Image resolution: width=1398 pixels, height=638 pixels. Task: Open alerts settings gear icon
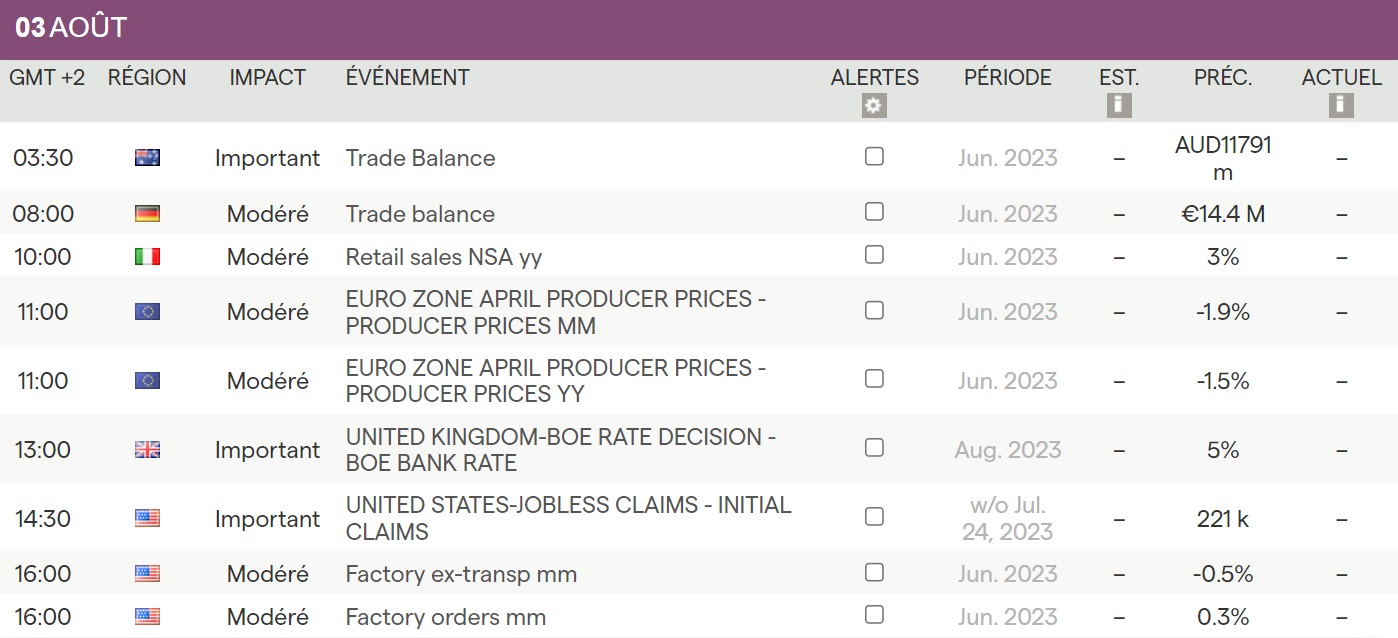pos(874,105)
